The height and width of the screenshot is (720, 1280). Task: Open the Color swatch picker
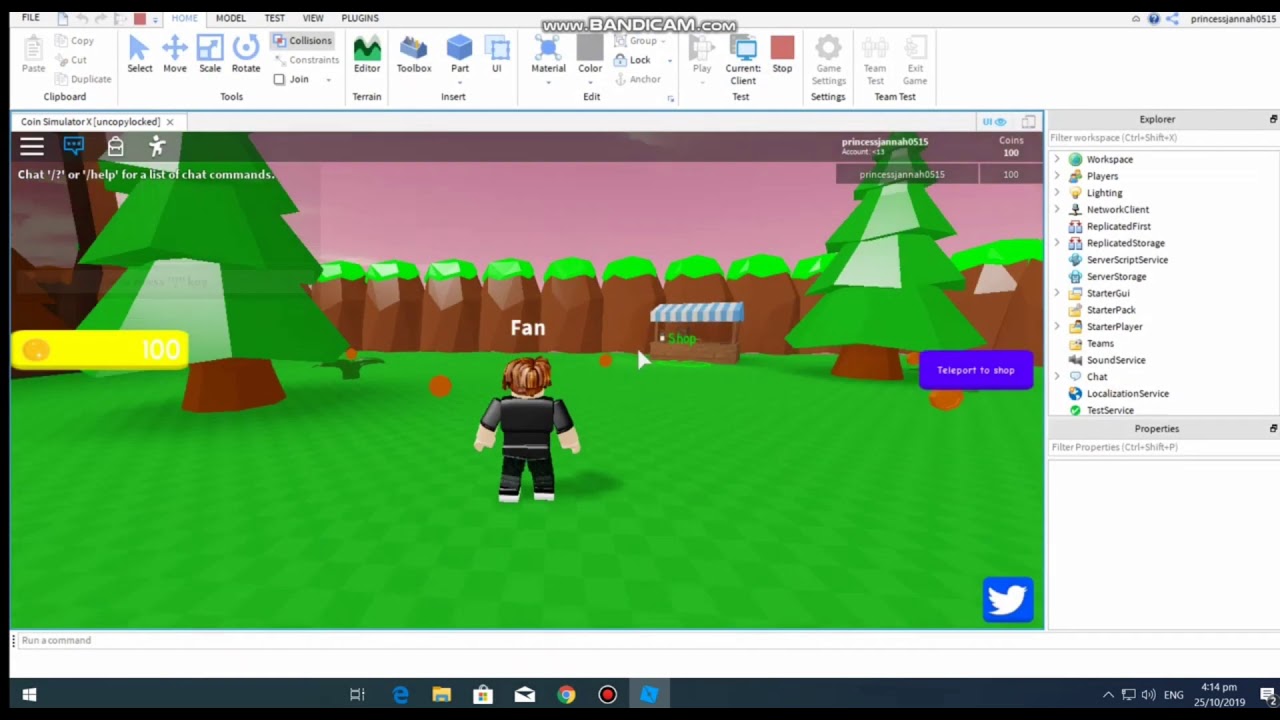coord(590,55)
